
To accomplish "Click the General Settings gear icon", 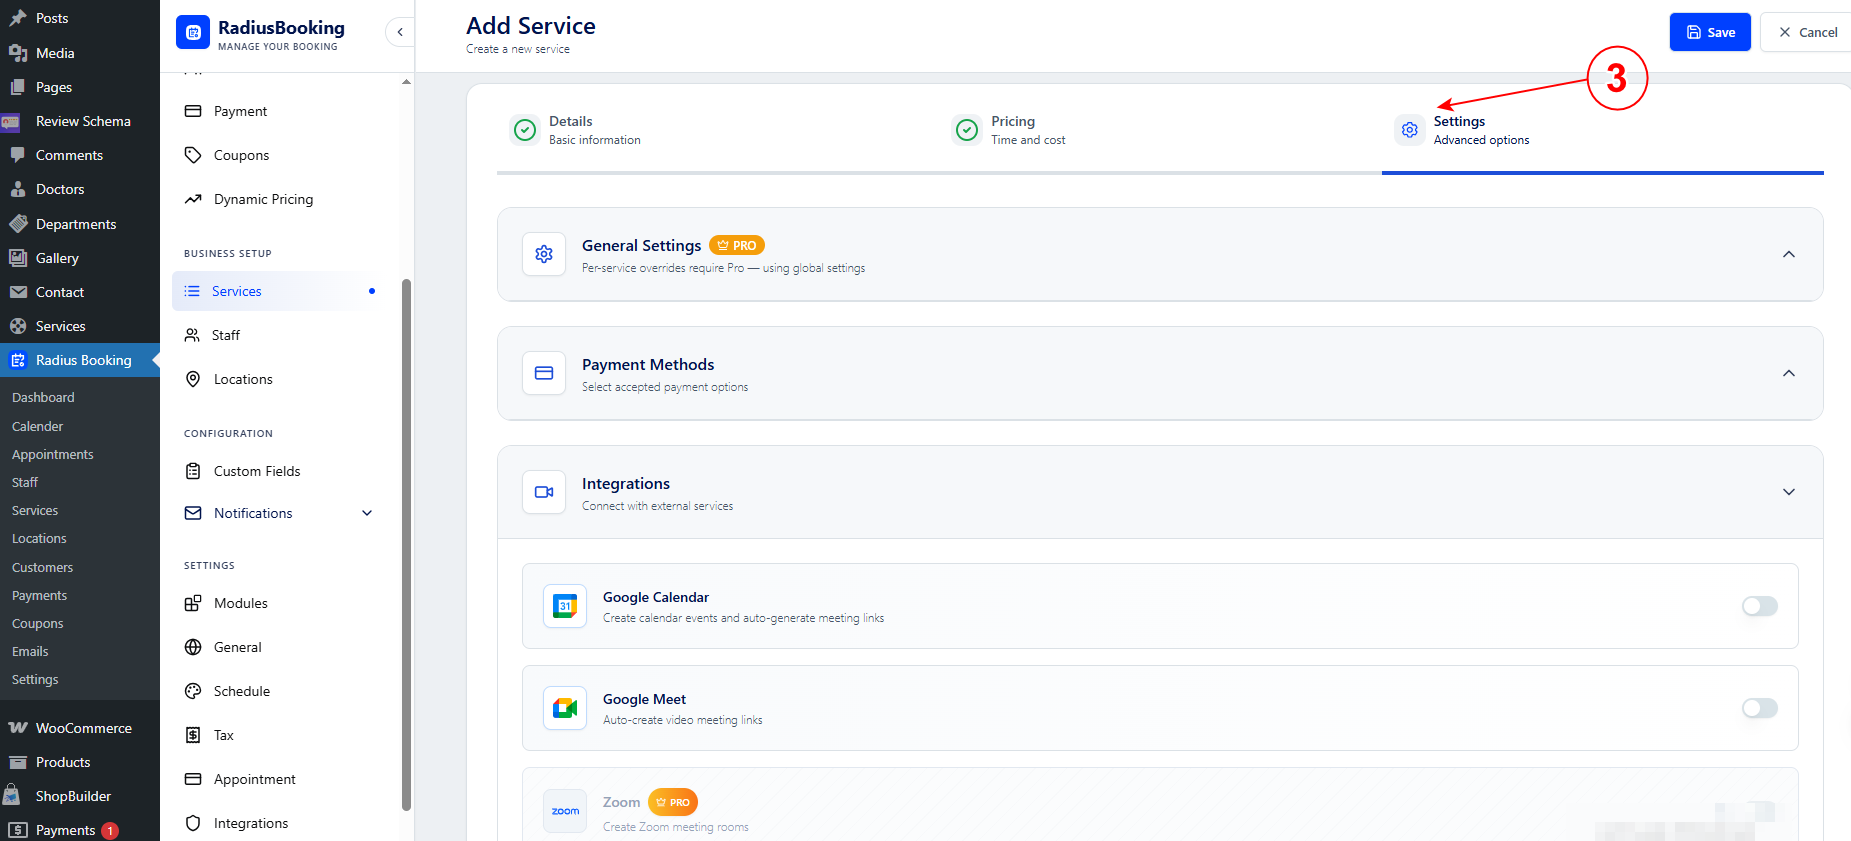I will click(x=544, y=254).
